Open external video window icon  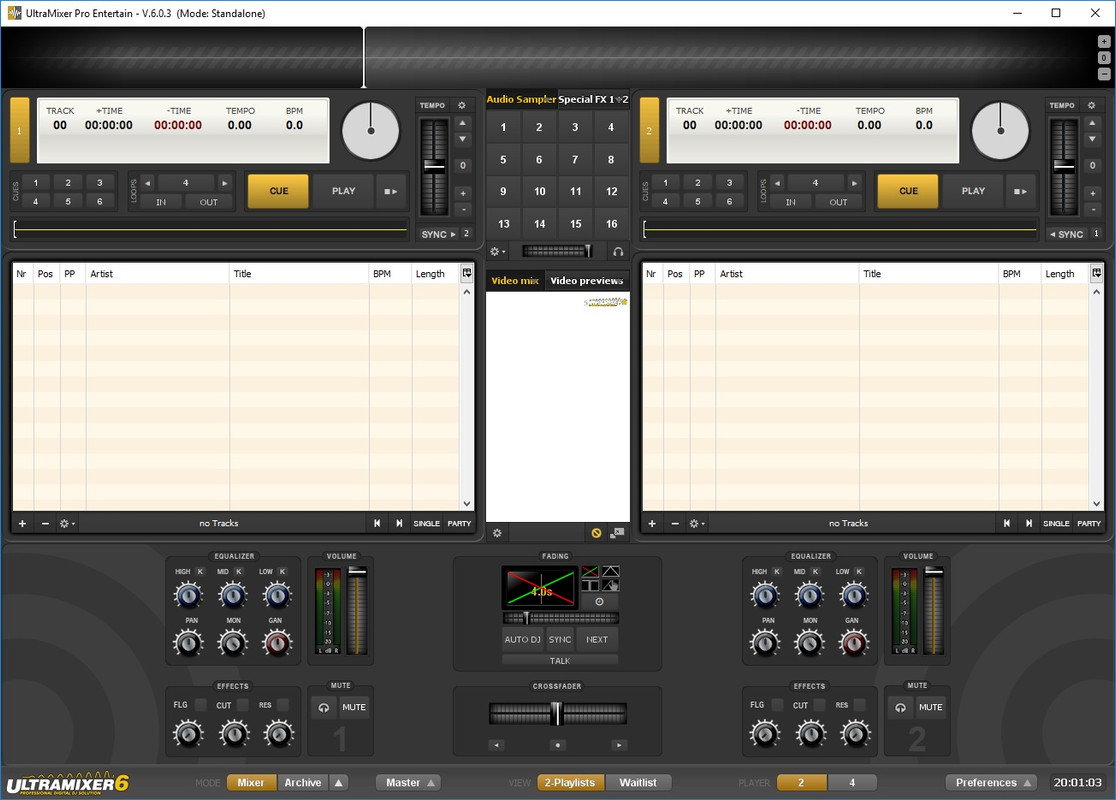[x=617, y=532]
